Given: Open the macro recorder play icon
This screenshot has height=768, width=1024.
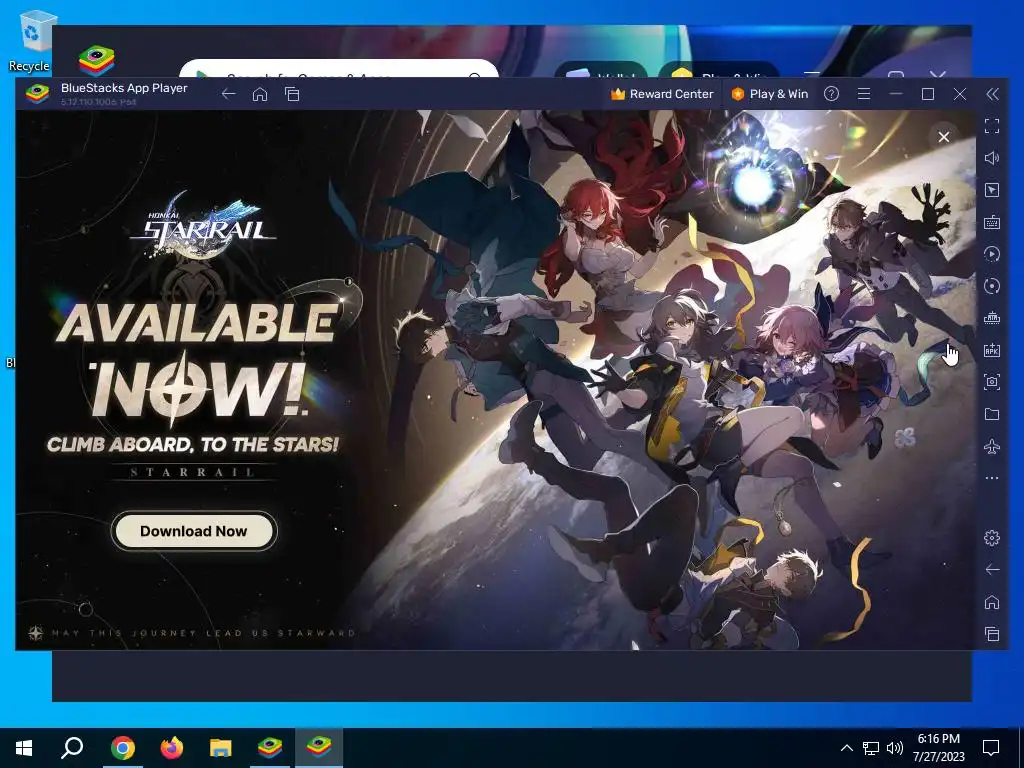Looking at the screenshot, I should click(992, 254).
